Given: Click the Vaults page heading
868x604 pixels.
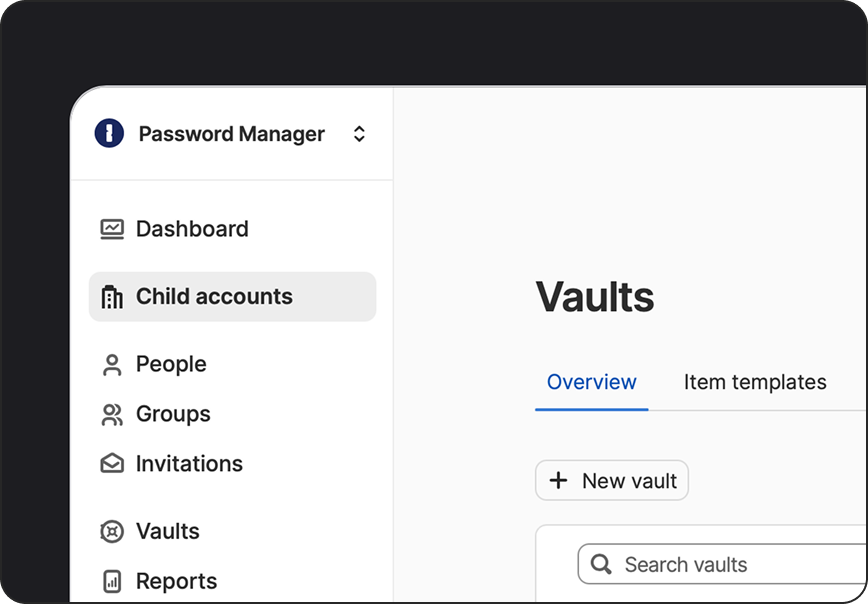Looking at the screenshot, I should click(x=595, y=297).
